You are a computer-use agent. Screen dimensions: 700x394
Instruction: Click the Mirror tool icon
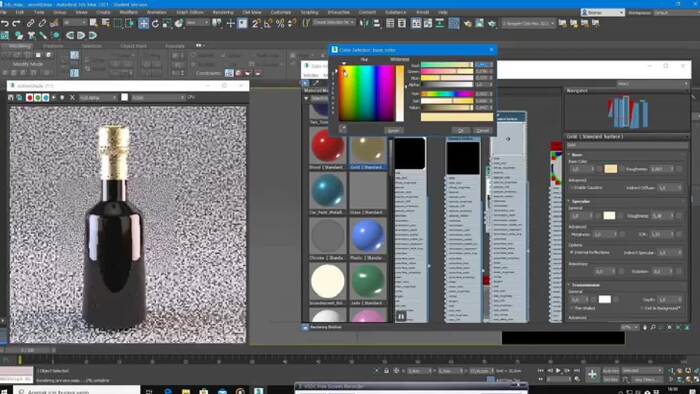(364, 23)
